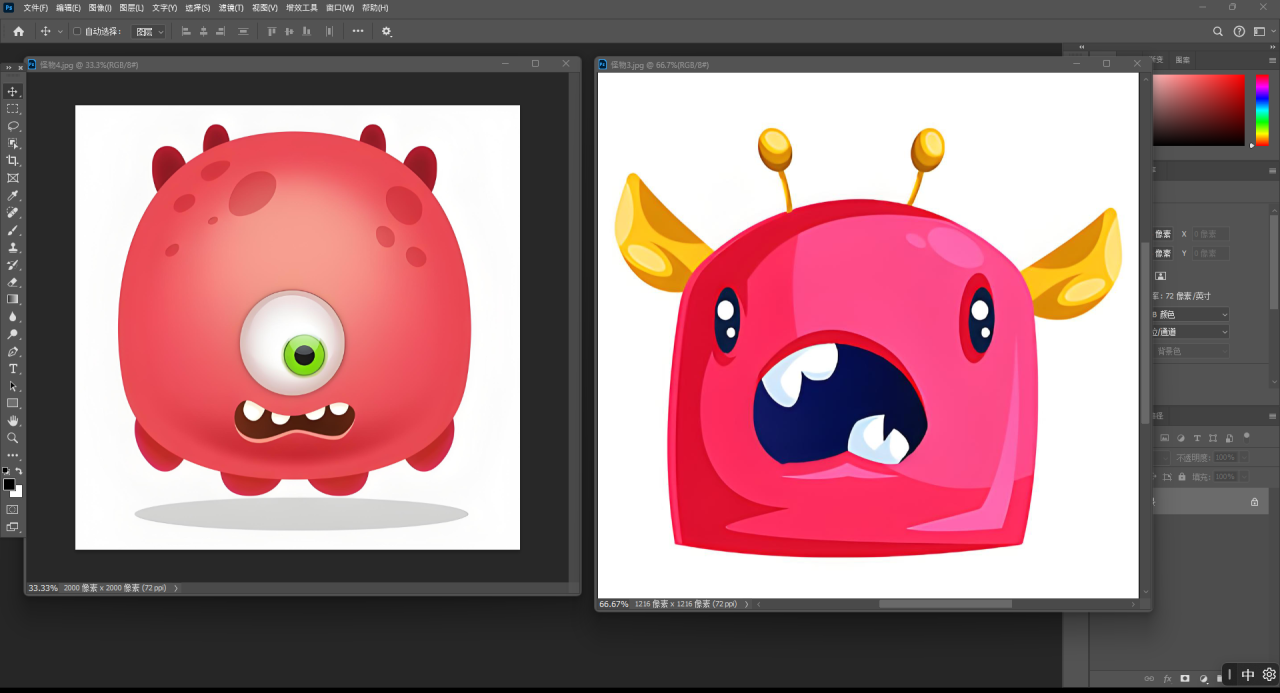Toggle Quick Mask mode in toolbar
The height and width of the screenshot is (693, 1280).
pos(13,509)
